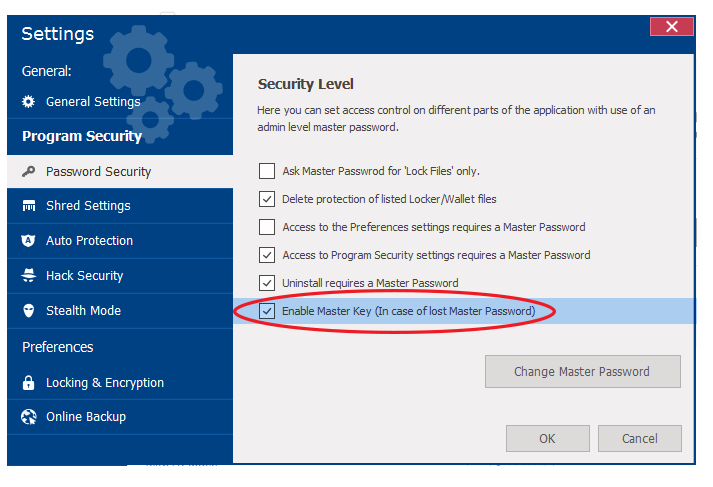Image resolution: width=713 pixels, height=487 pixels.
Task: Uncheck Delete protection of listed Locker/Wallet files
Action: [x=267, y=199]
